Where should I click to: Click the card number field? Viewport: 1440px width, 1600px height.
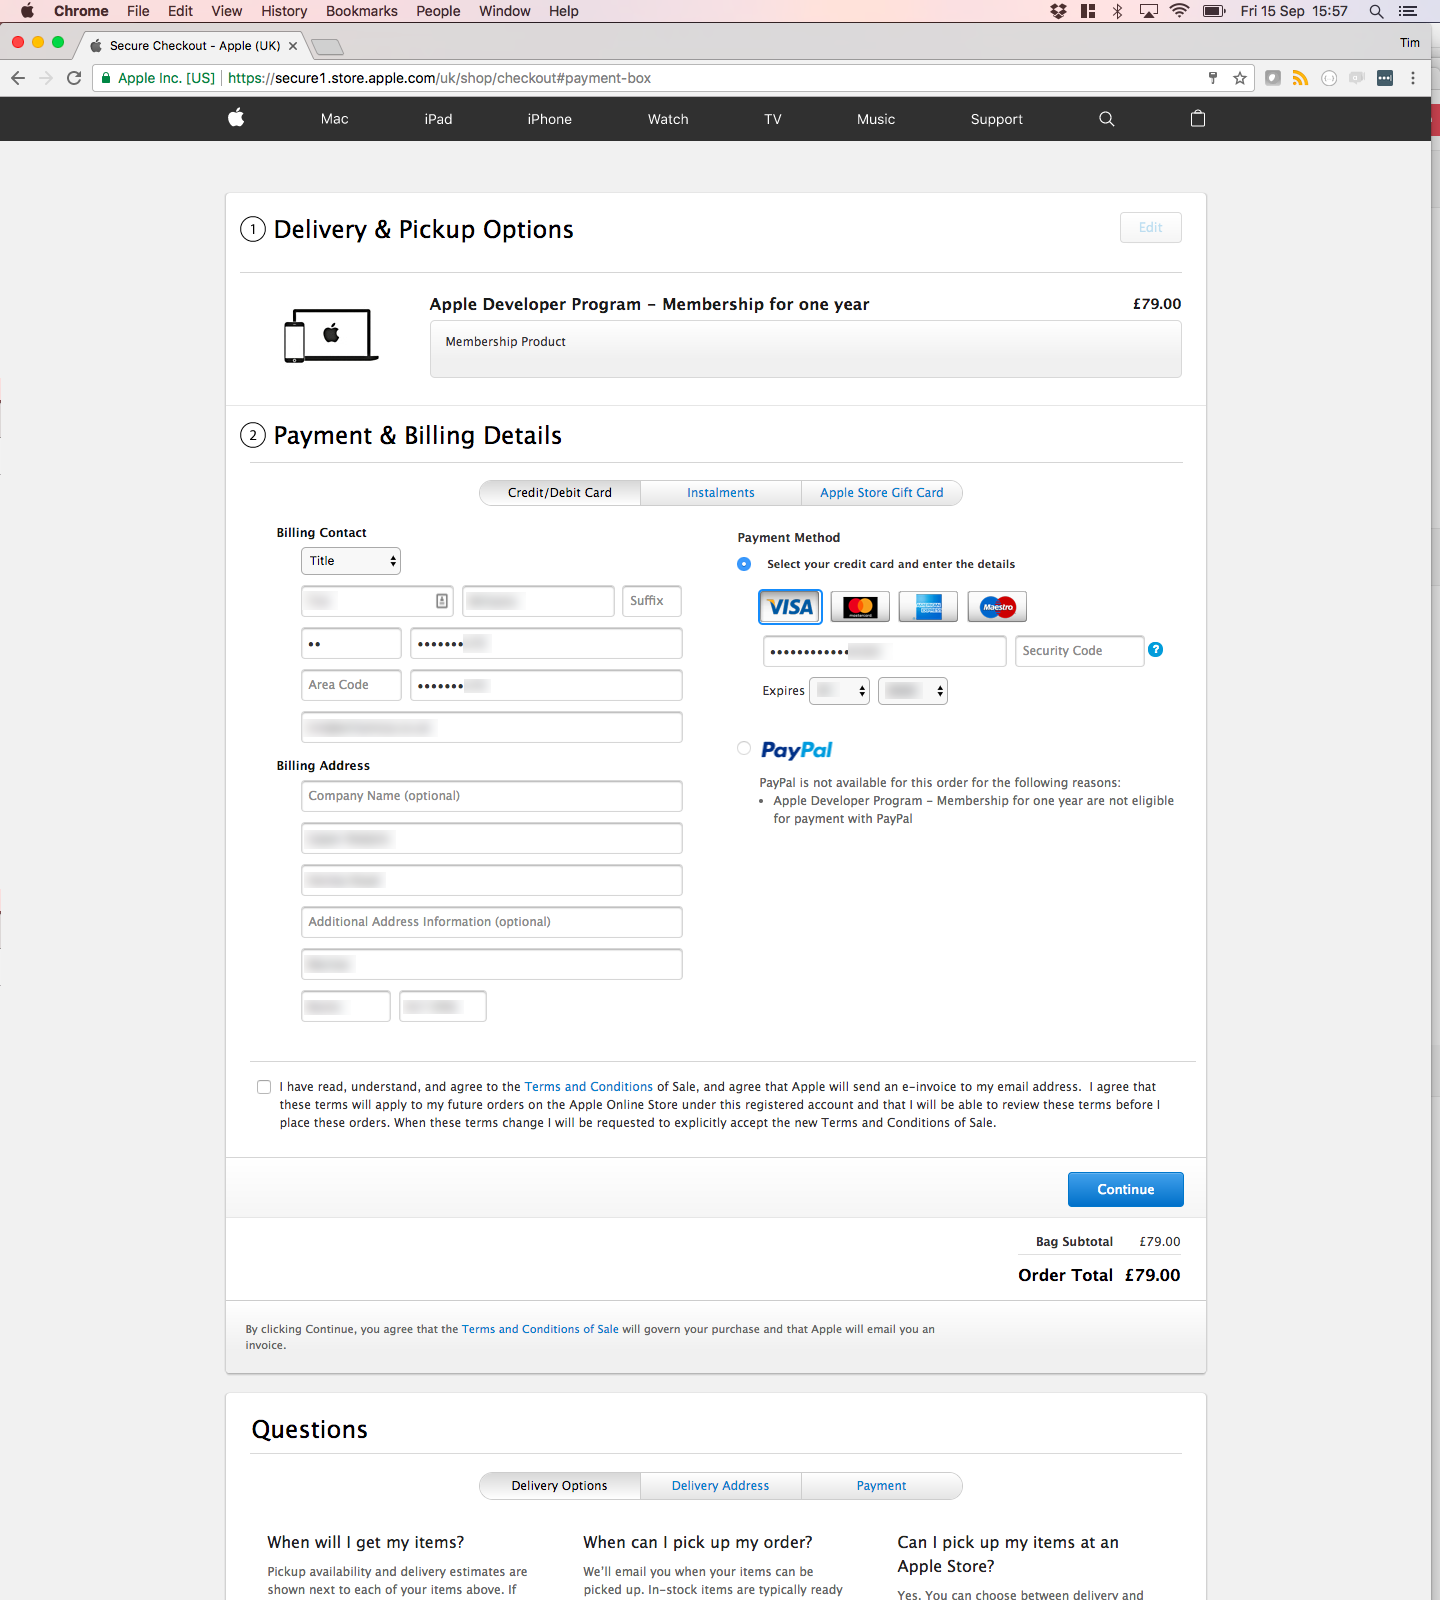pyautogui.click(x=885, y=651)
